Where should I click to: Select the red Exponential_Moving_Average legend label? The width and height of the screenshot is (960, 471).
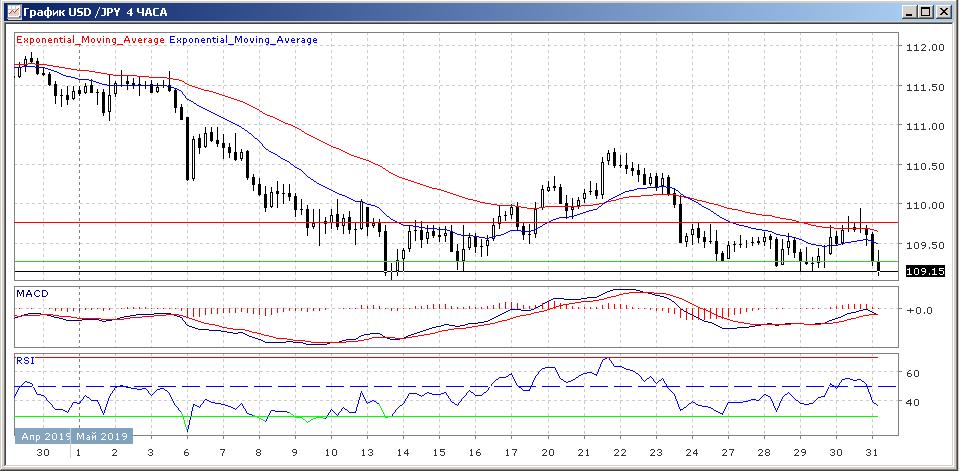click(x=91, y=40)
